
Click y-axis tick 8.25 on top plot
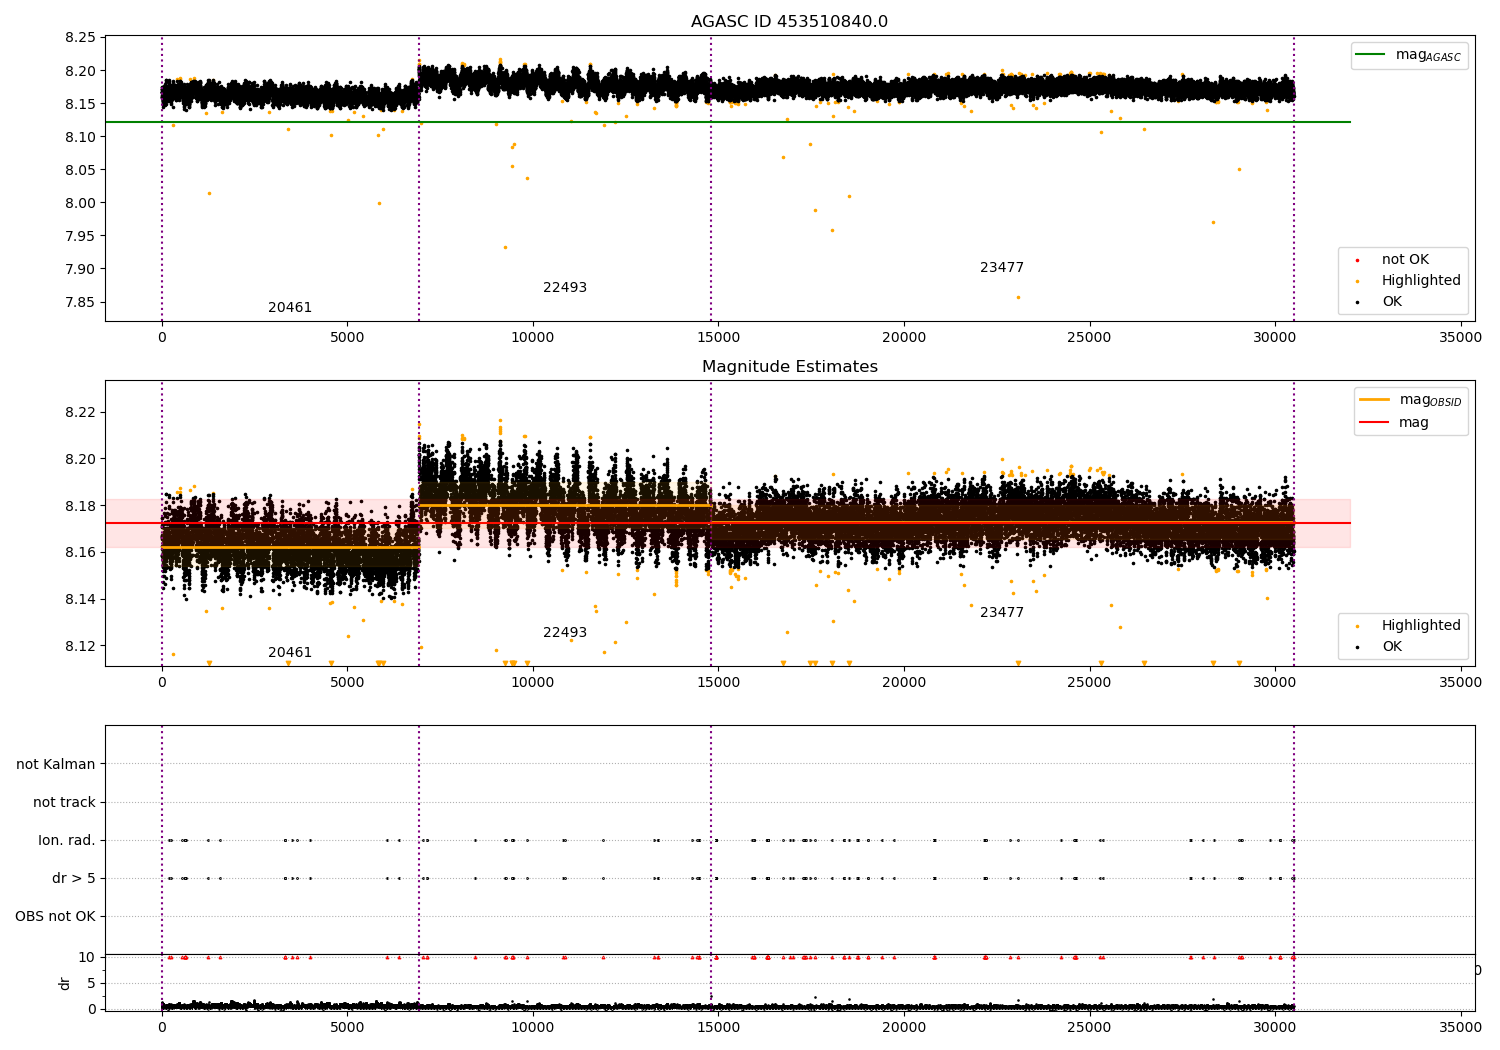click(79, 38)
